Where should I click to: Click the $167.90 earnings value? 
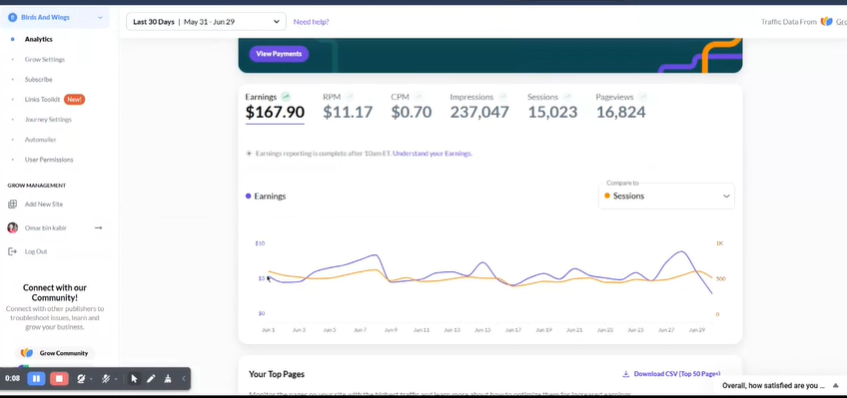tap(275, 112)
